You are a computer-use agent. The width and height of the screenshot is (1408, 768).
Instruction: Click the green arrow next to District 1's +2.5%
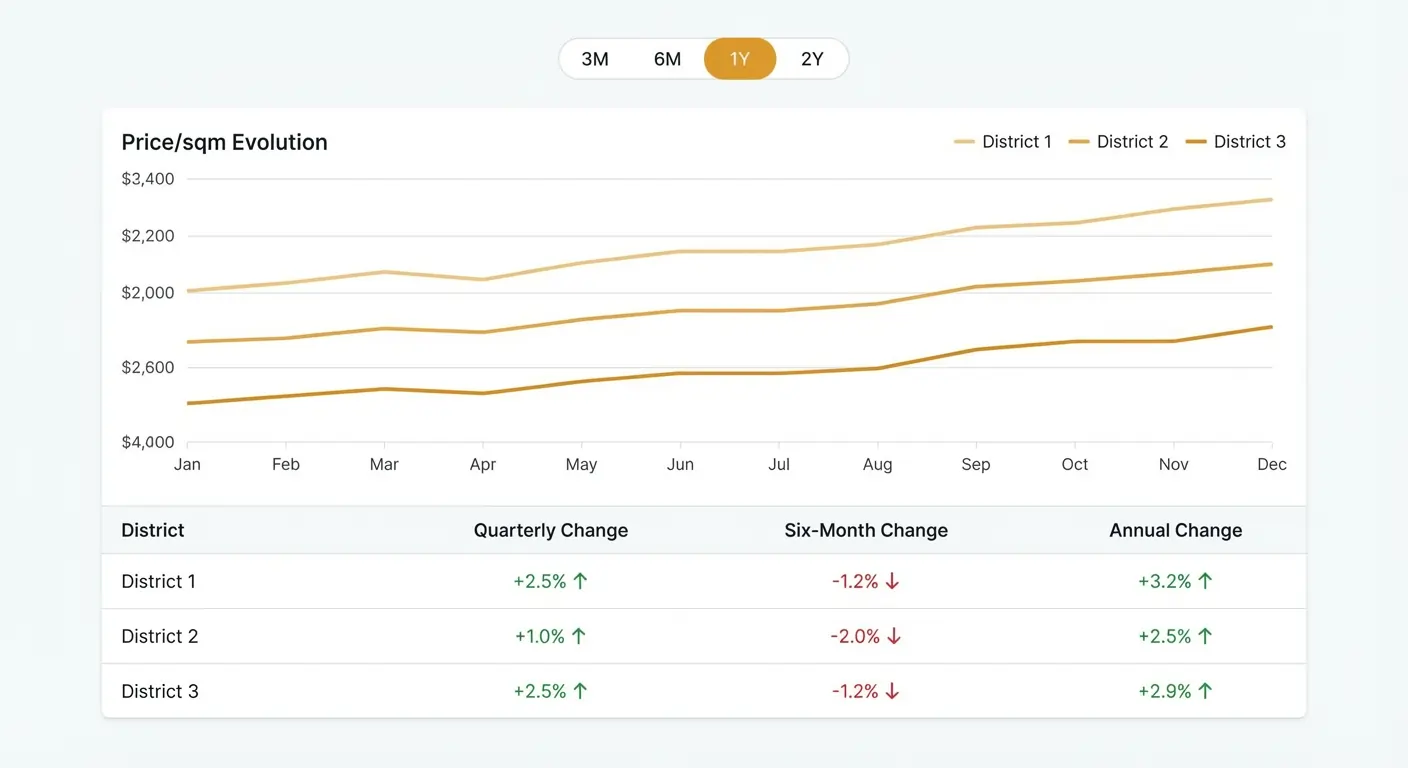[x=582, y=580]
